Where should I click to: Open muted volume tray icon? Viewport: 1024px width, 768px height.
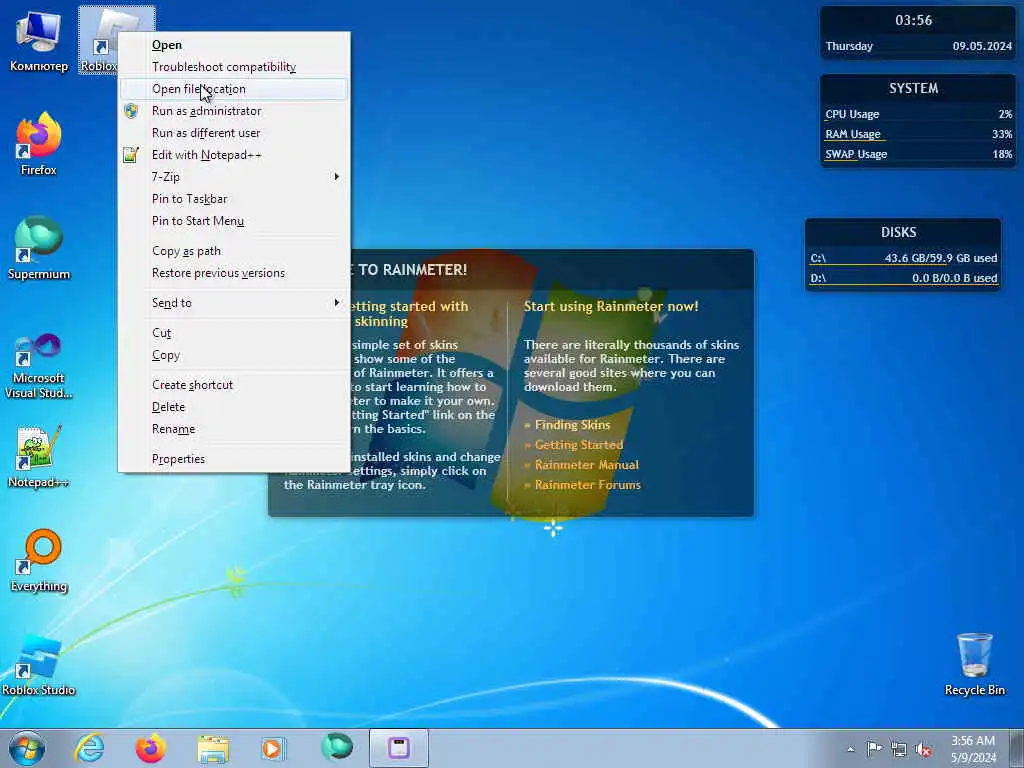coord(923,749)
